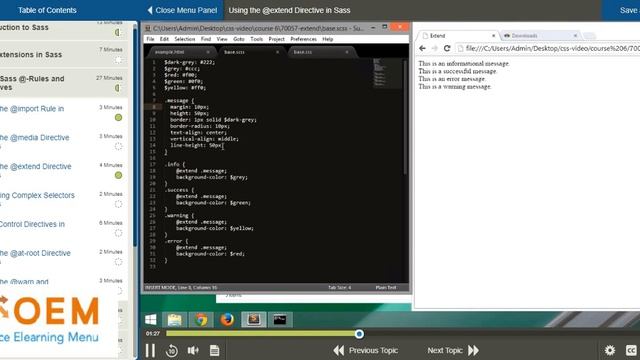Open Windows Start button in taskbar
Screen dimensions: 640x360
(151, 320)
